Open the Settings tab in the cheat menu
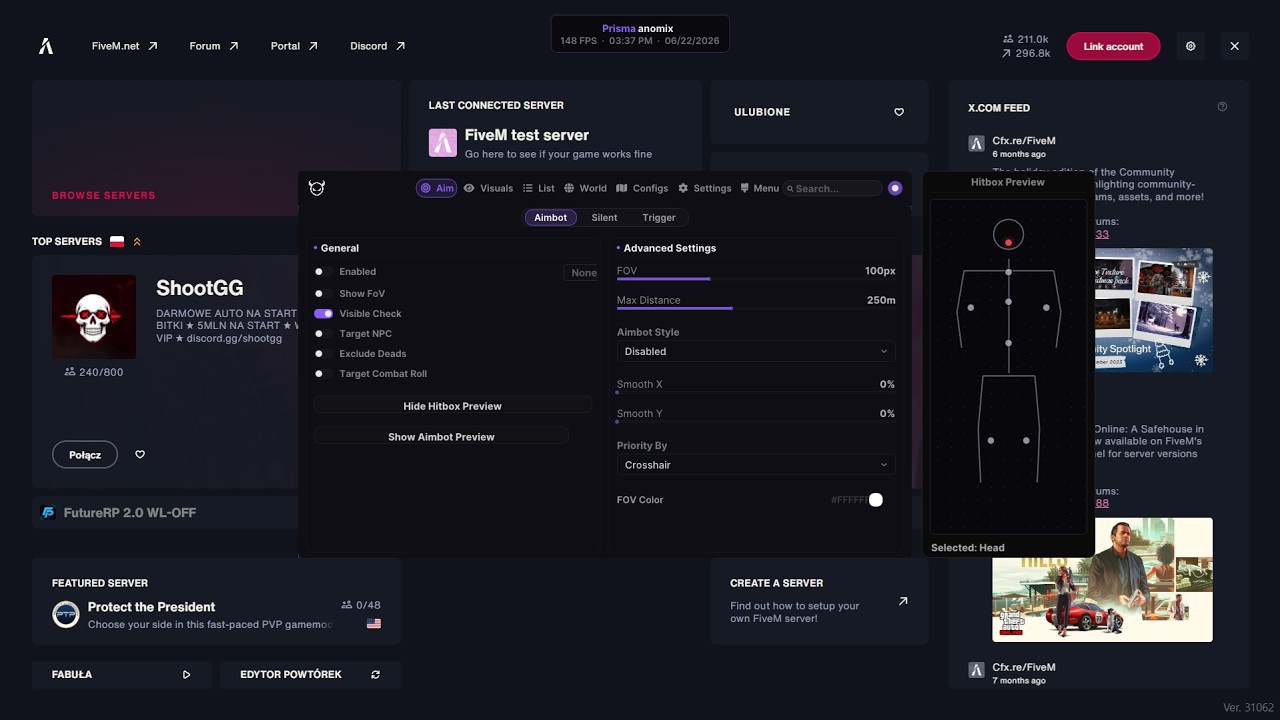 [x=704, y=188]
